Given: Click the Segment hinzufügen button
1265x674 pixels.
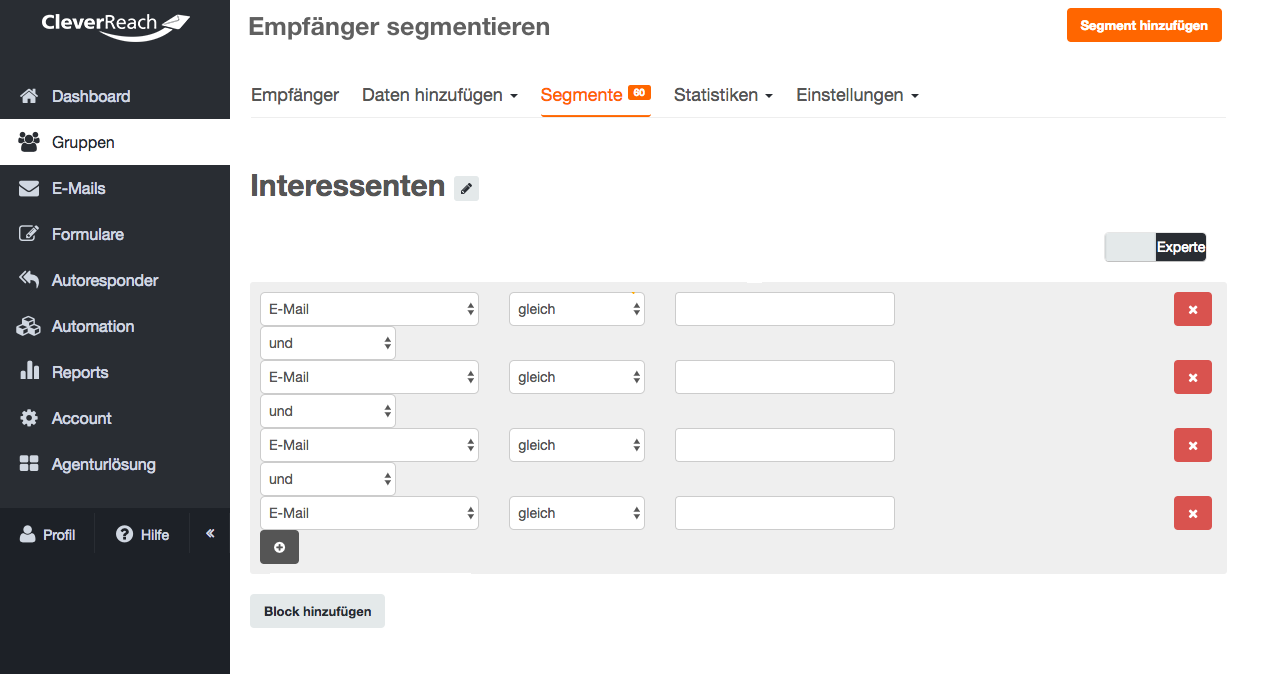Looking at the screenshot, I should tap(1144, 25).
